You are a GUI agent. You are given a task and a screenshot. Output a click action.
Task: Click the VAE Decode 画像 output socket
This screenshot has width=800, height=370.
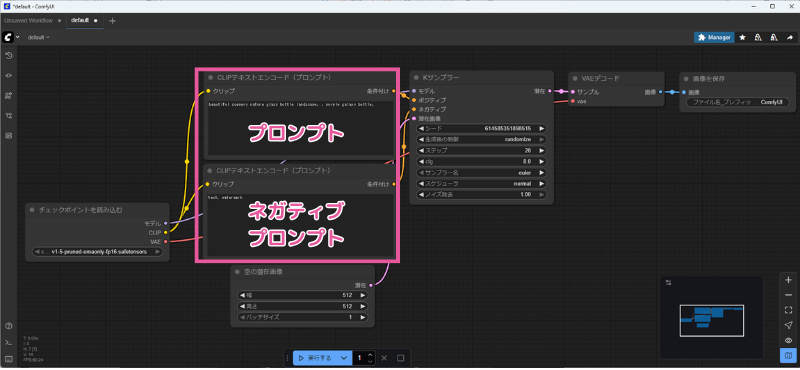pos(661,92)
